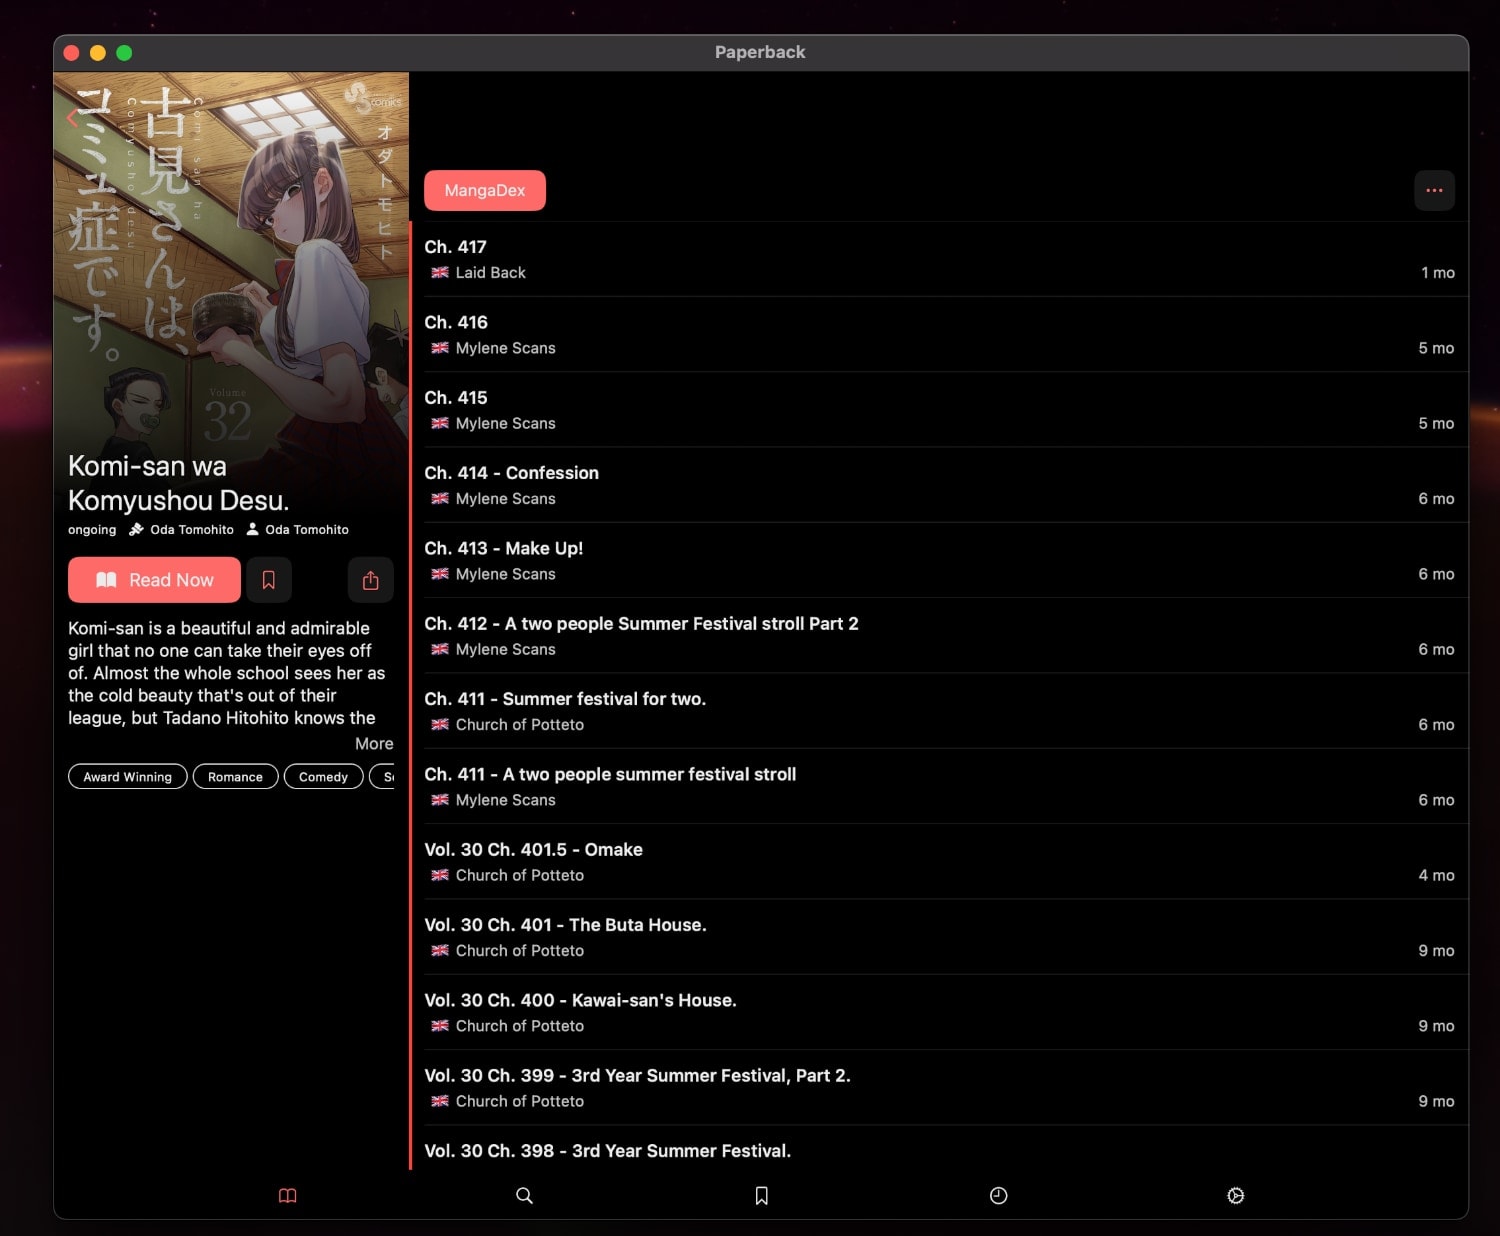
Task: Open the History clock icon
Action: tap(998, 1195)
